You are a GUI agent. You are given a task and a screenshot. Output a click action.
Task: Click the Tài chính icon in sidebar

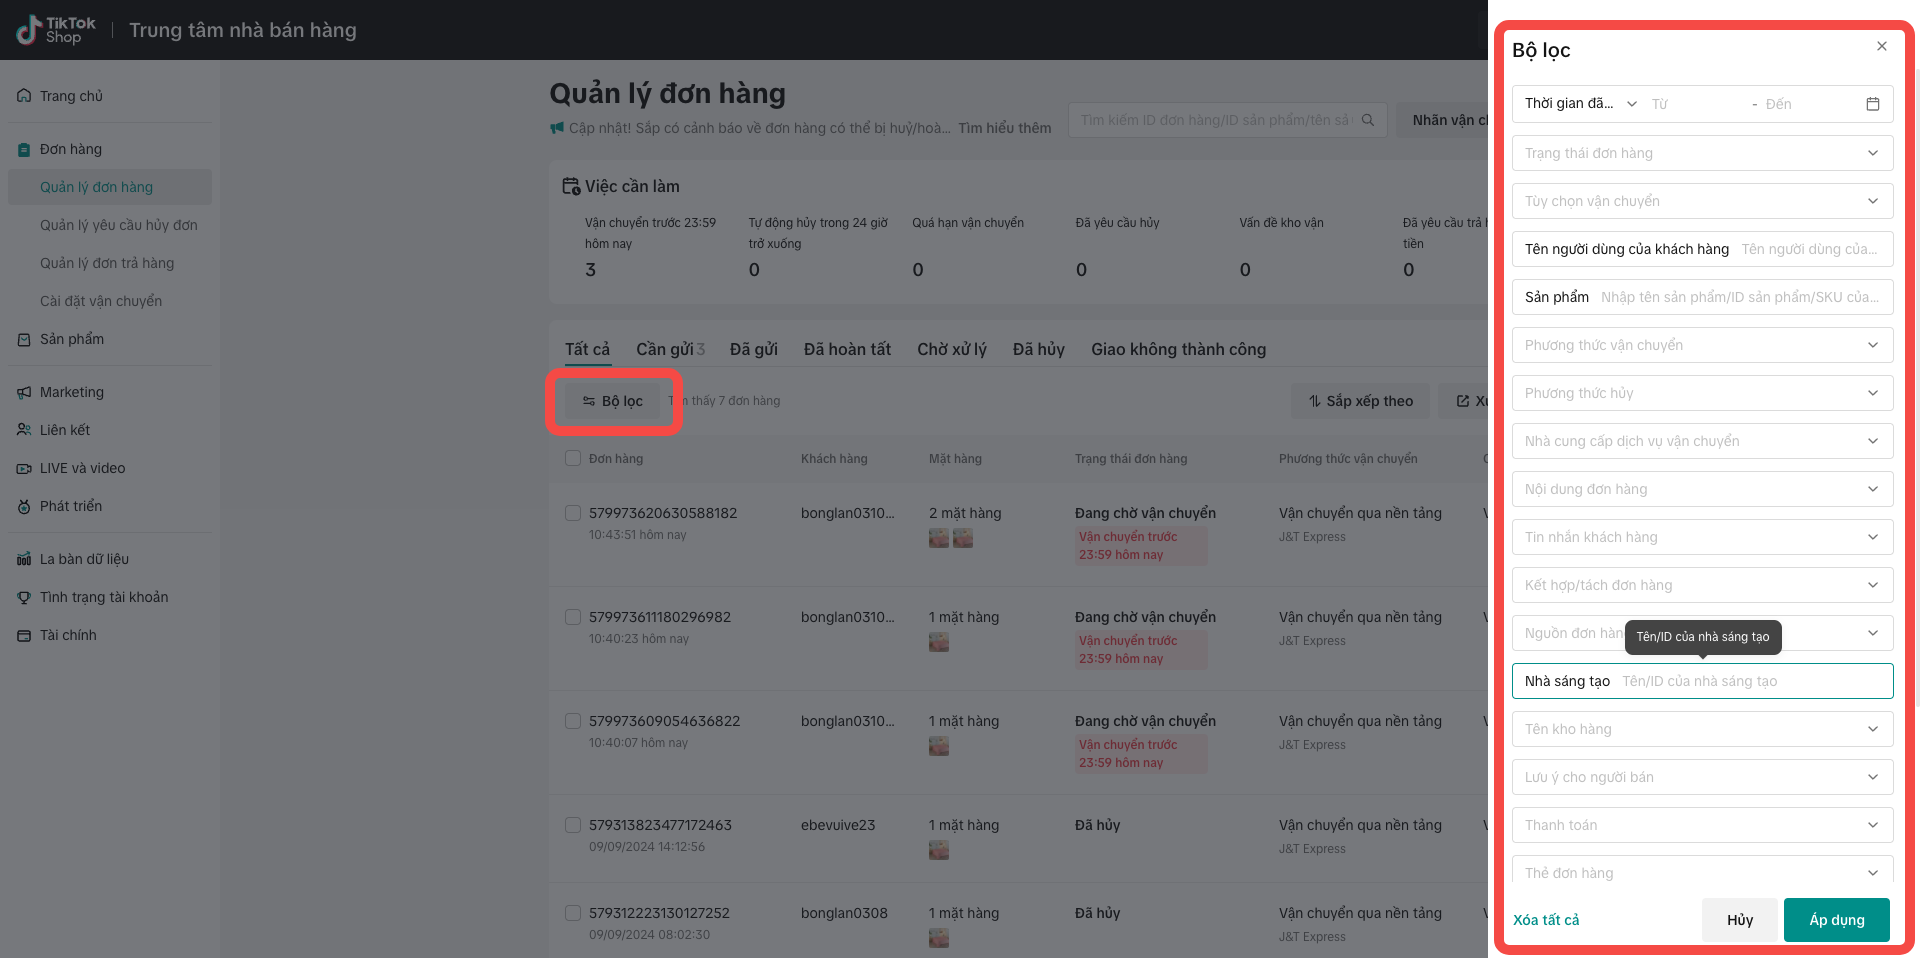click(x=24, y=635)
